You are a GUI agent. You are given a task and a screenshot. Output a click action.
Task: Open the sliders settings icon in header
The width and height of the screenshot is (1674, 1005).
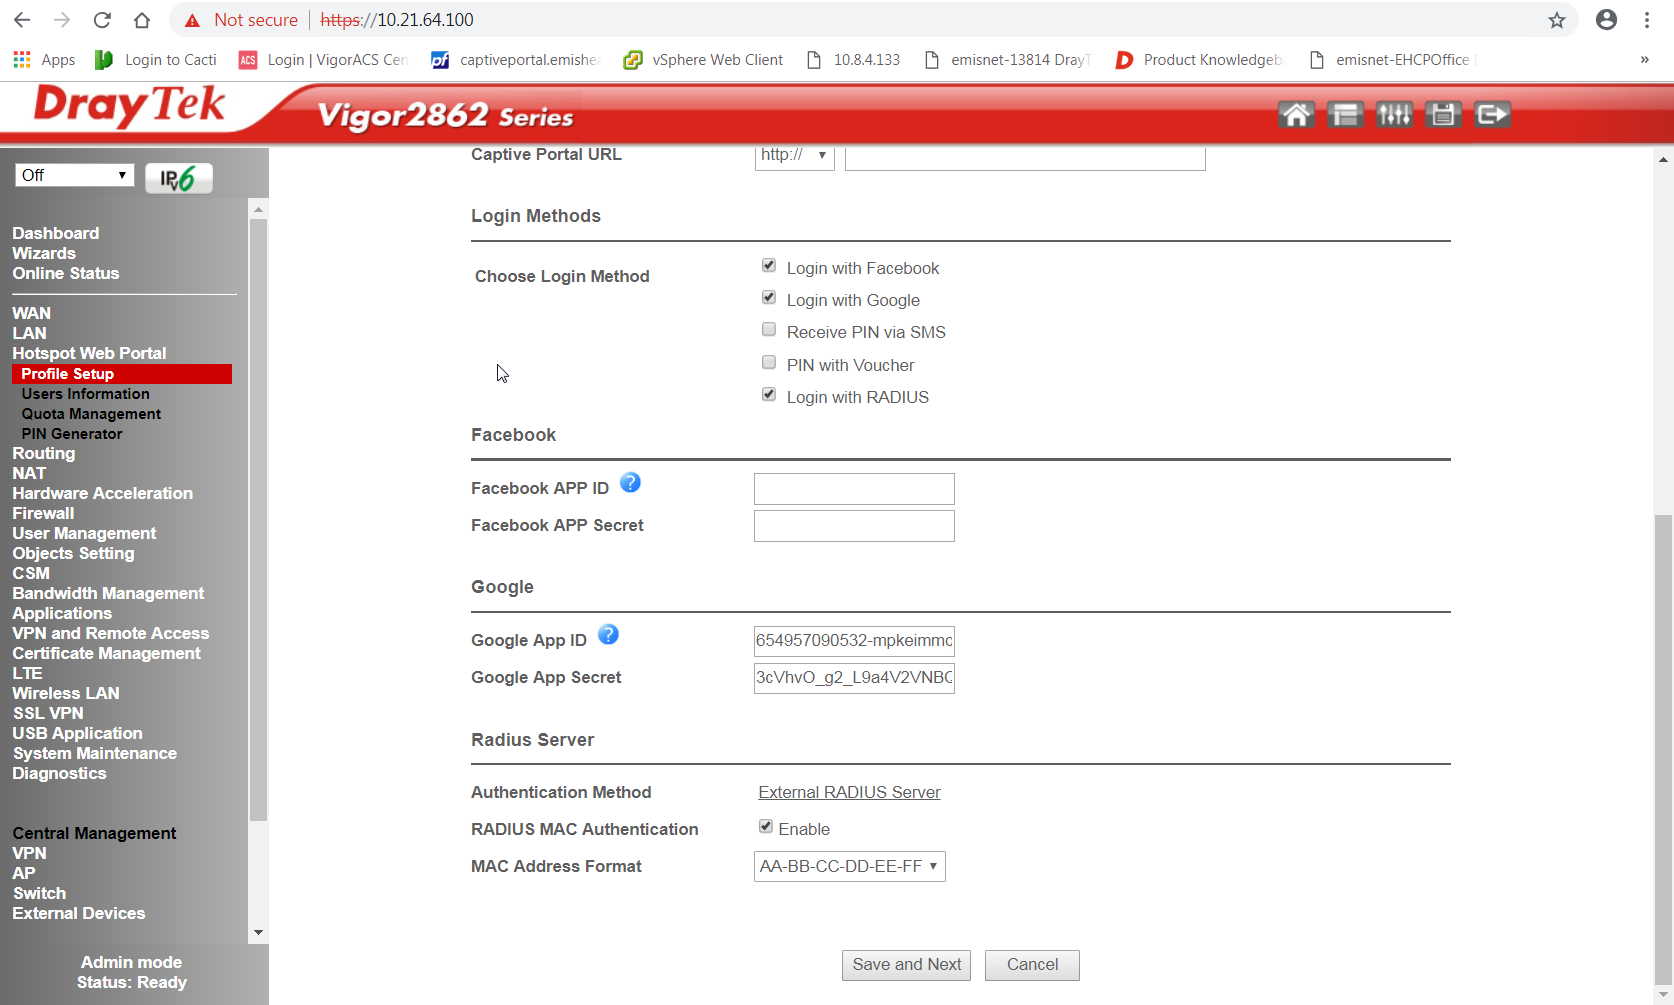coord(1394,115)
